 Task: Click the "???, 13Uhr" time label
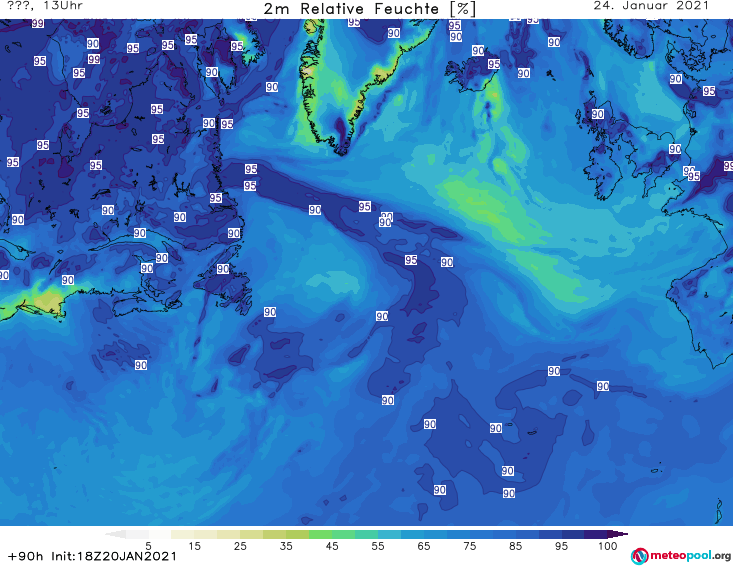tap(45, 6)
